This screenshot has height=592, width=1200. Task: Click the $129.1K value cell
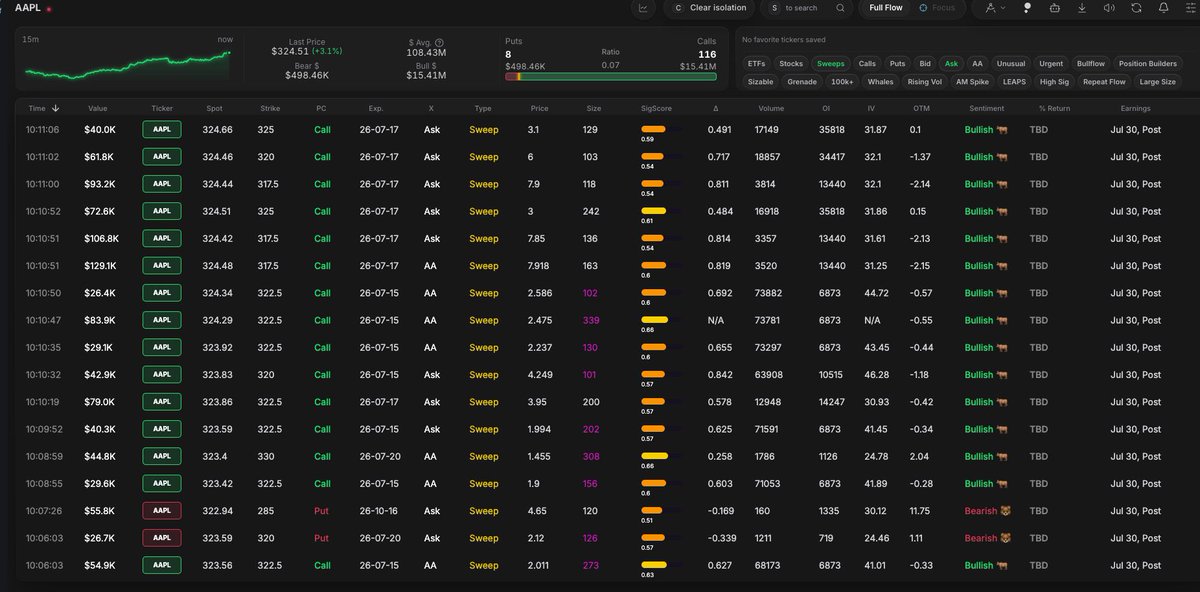(100, 266)
